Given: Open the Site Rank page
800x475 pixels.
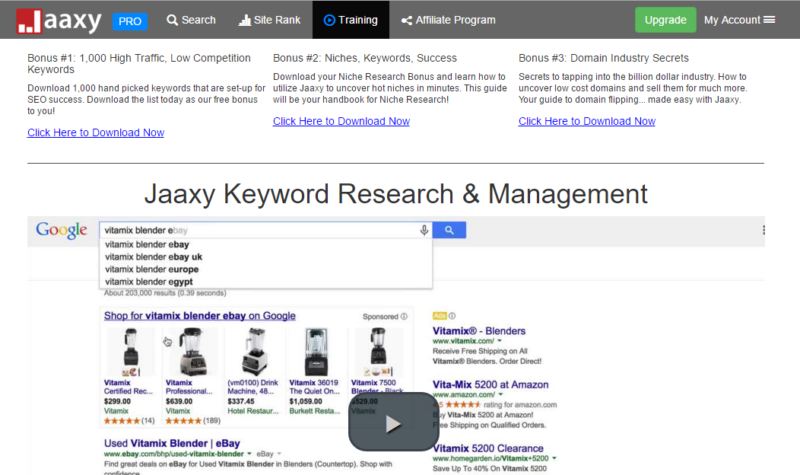Looking at the screenshot, I should pyautogui.click(x=269, y=20).
